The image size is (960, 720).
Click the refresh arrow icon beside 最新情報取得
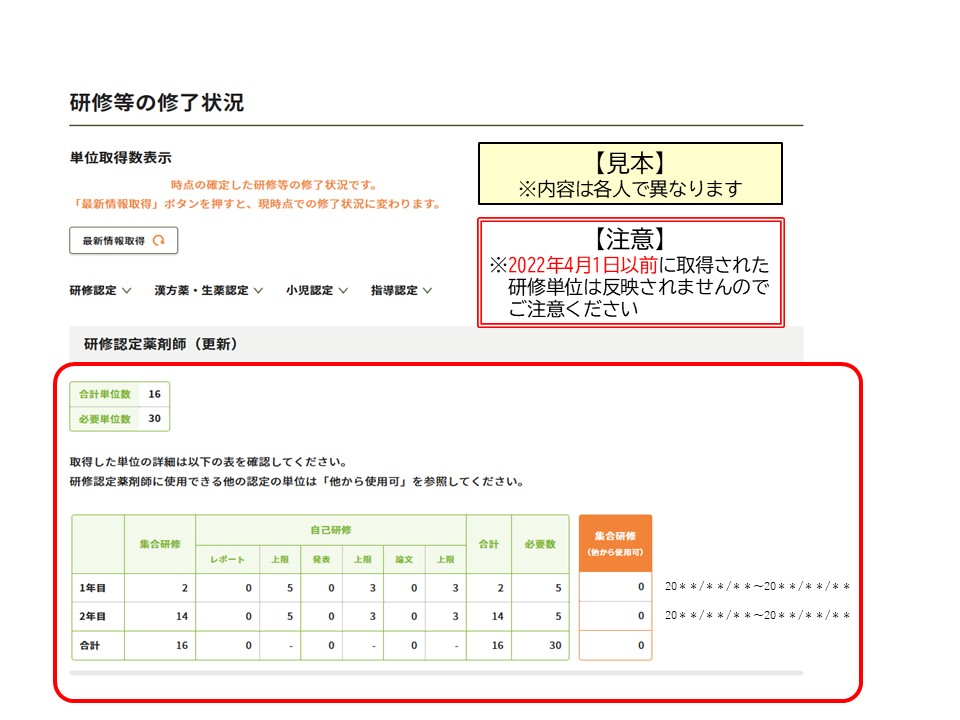[x=158, y=241]
